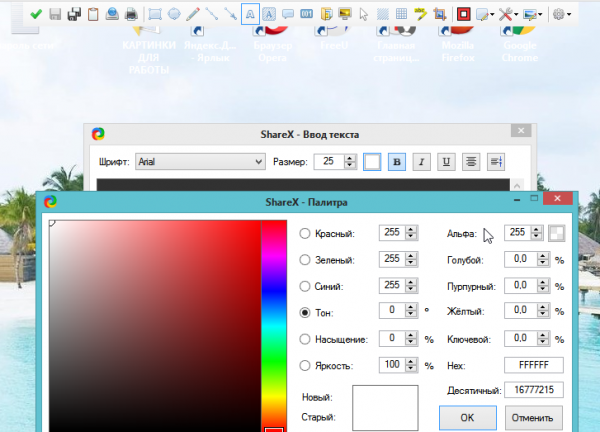
Task: Toggle bold formatting in text dialog
Action: (397, 162)
